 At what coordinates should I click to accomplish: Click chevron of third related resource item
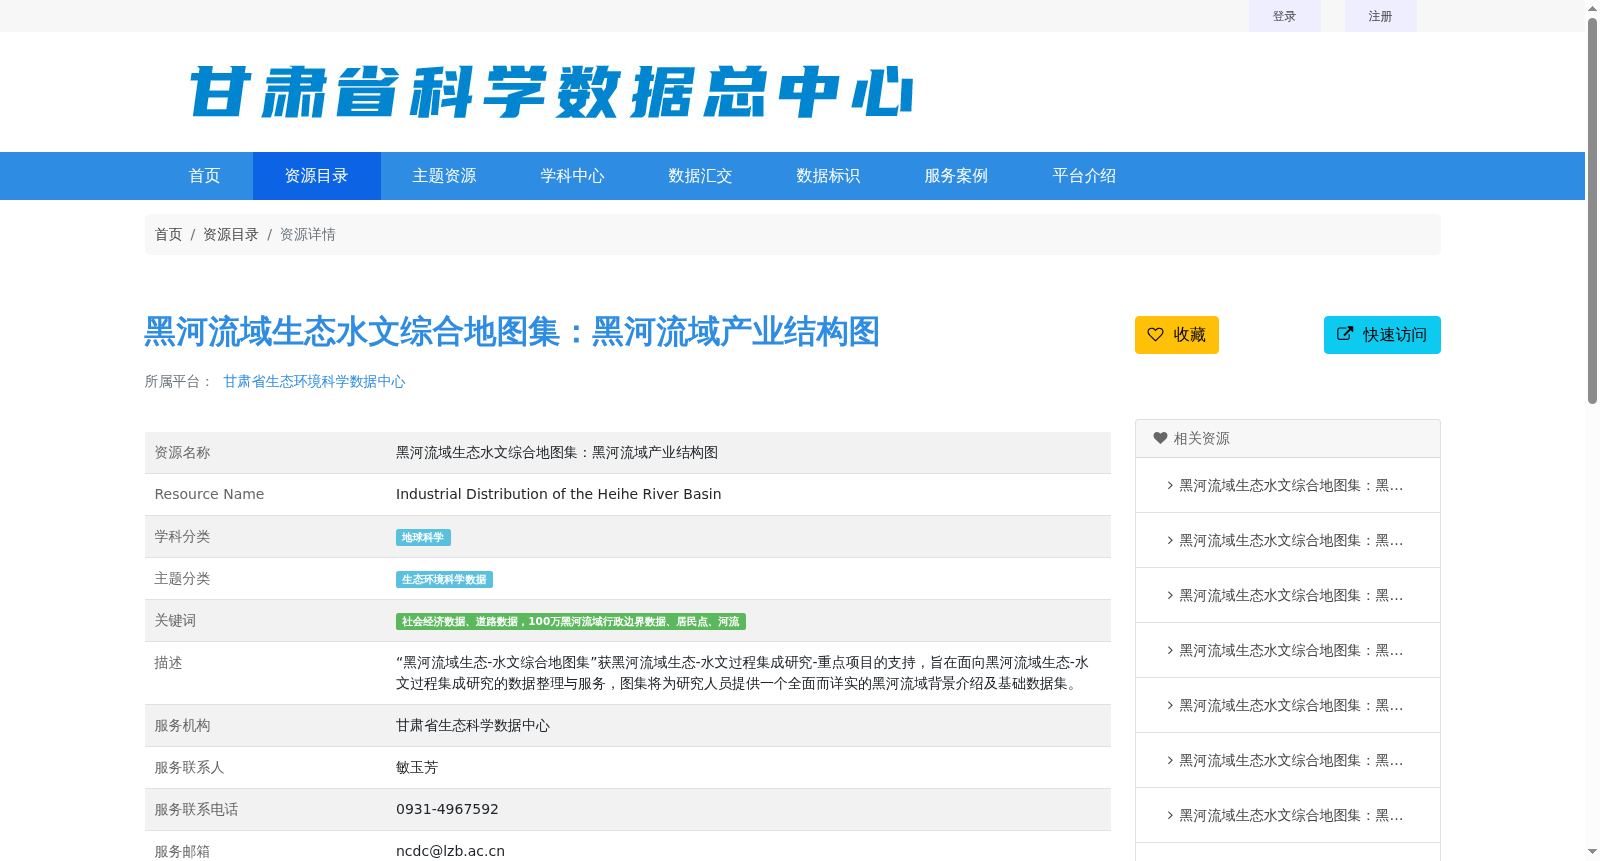[1170, 595]
